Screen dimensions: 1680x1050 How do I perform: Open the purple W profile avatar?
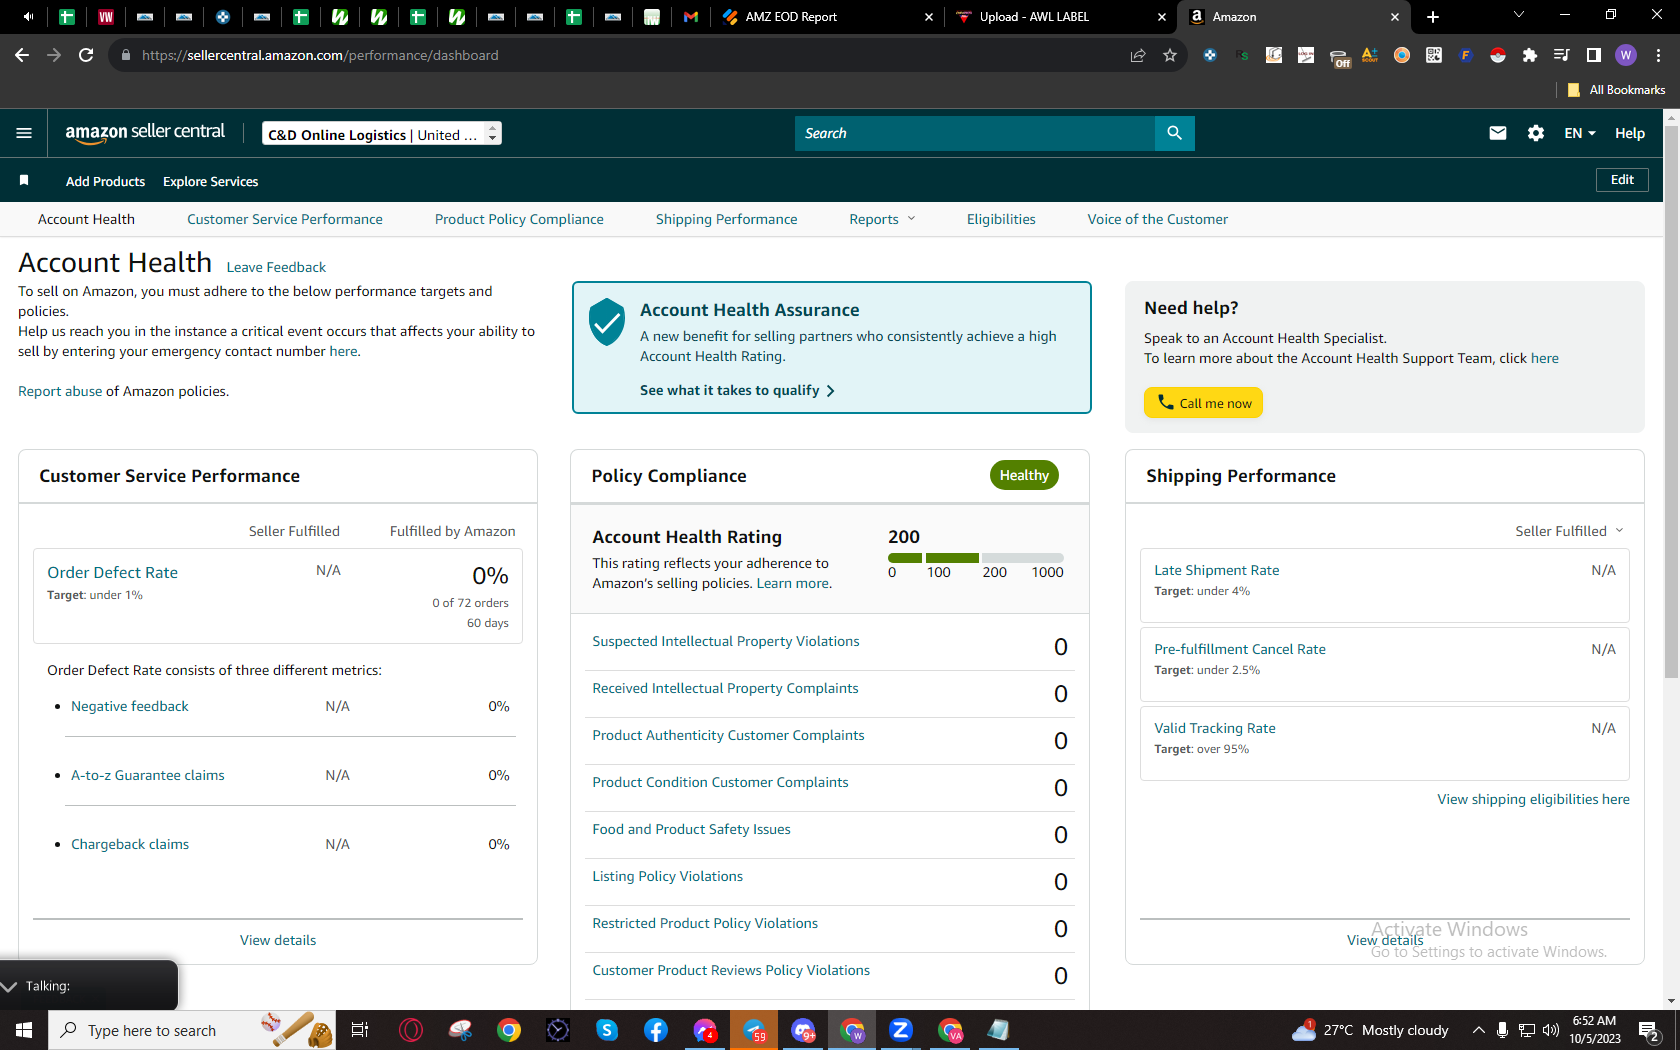(x=1626, y=55)
